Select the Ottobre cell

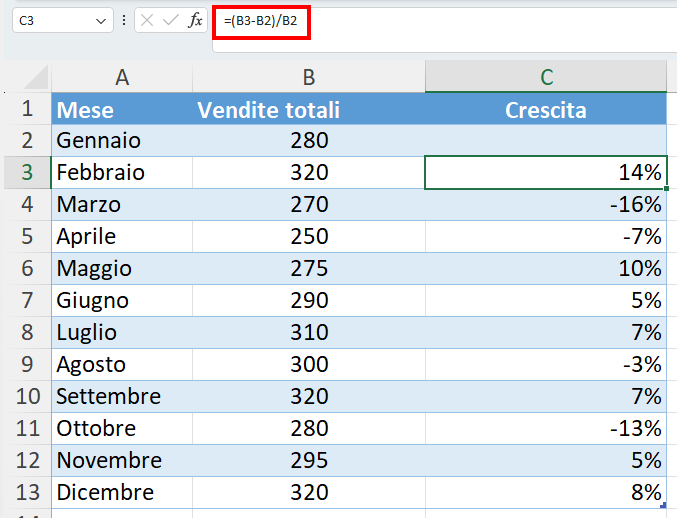(x=122, y=428)
